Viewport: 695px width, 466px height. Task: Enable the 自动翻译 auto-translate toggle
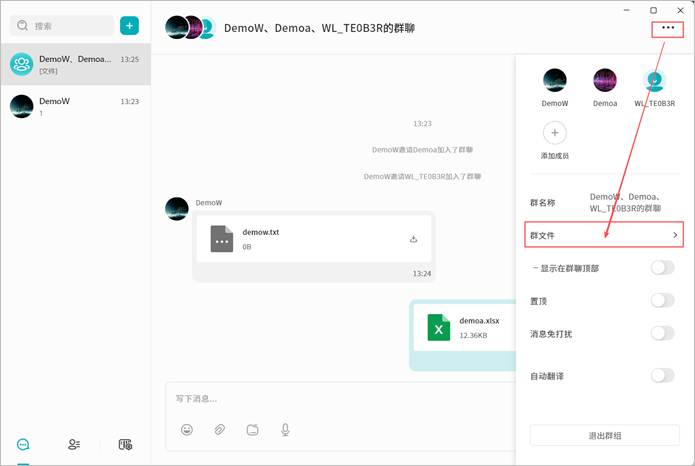click(x=662, y=375)
